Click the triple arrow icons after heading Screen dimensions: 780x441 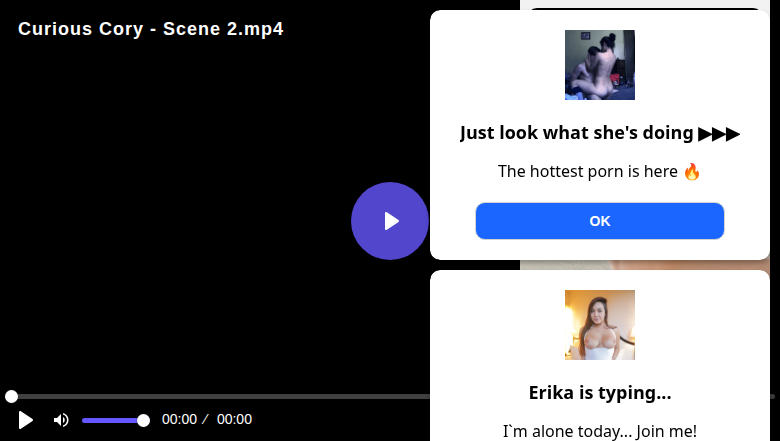pyautogui.click(x=719, y=133)
